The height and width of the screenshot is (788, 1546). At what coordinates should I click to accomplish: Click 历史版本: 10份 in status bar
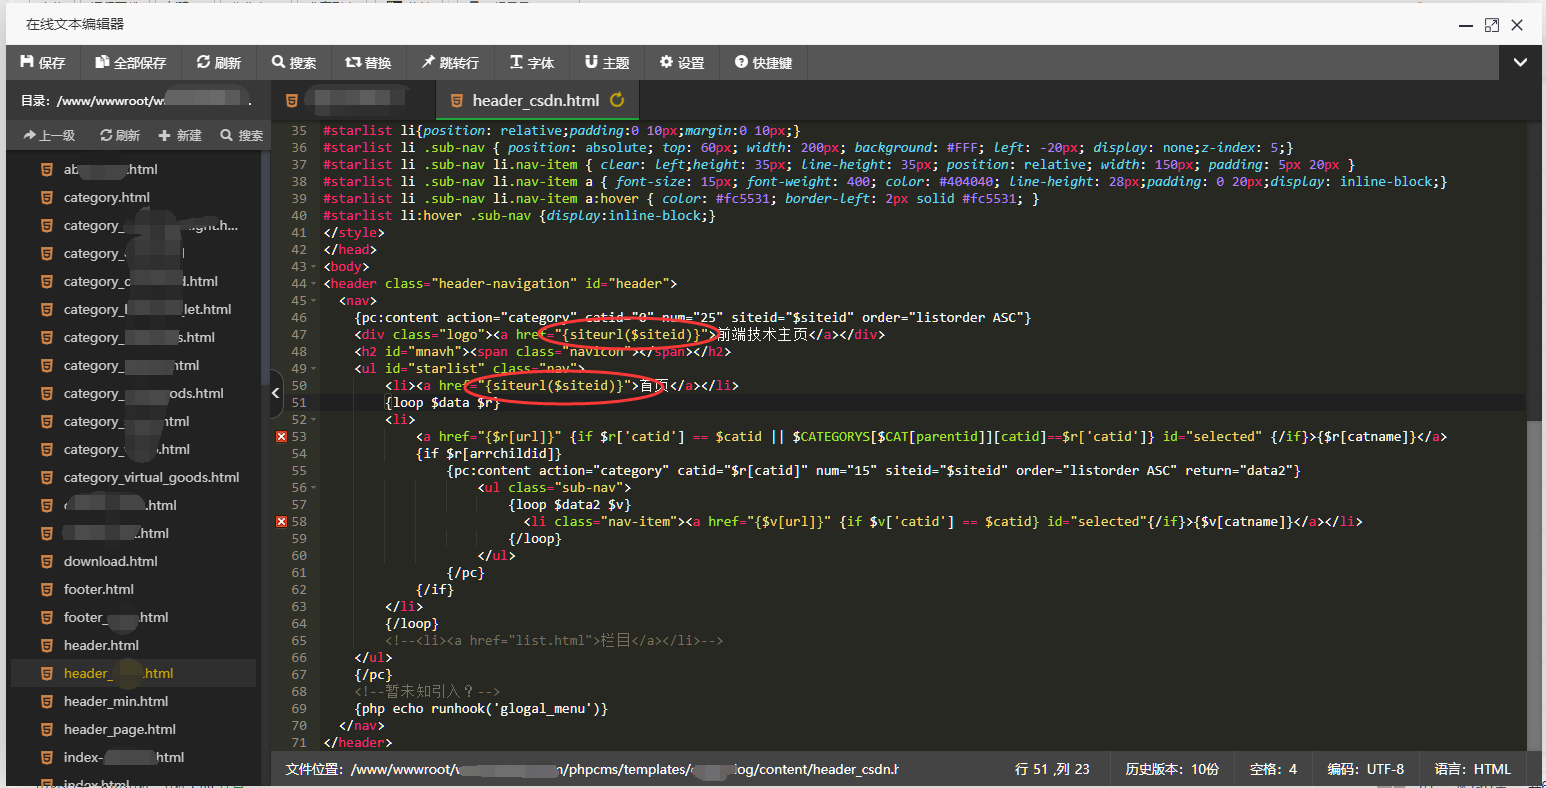point(1172,769)
